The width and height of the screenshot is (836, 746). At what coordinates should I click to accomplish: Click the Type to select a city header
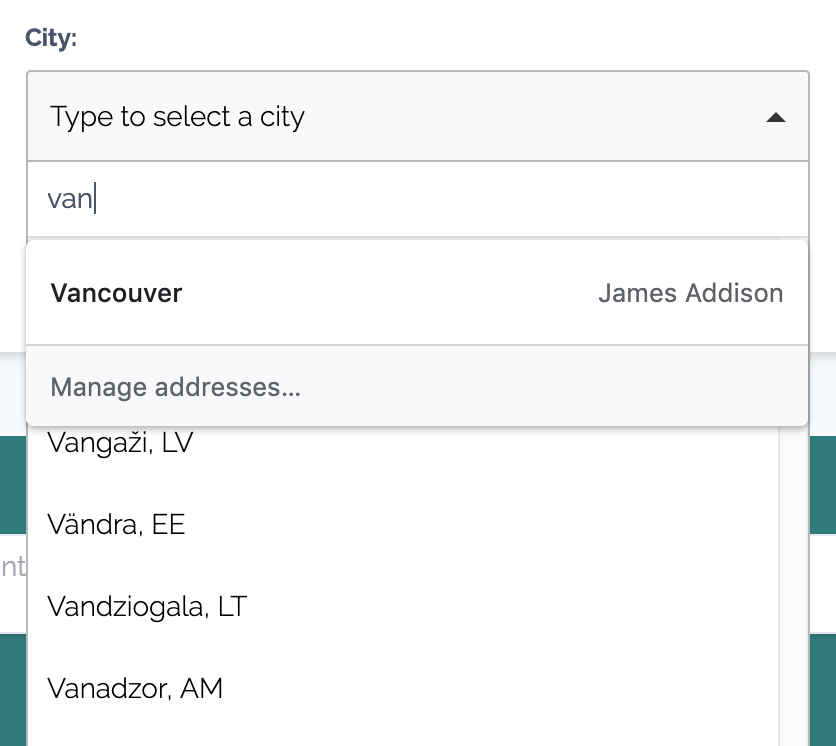(177, 117)
